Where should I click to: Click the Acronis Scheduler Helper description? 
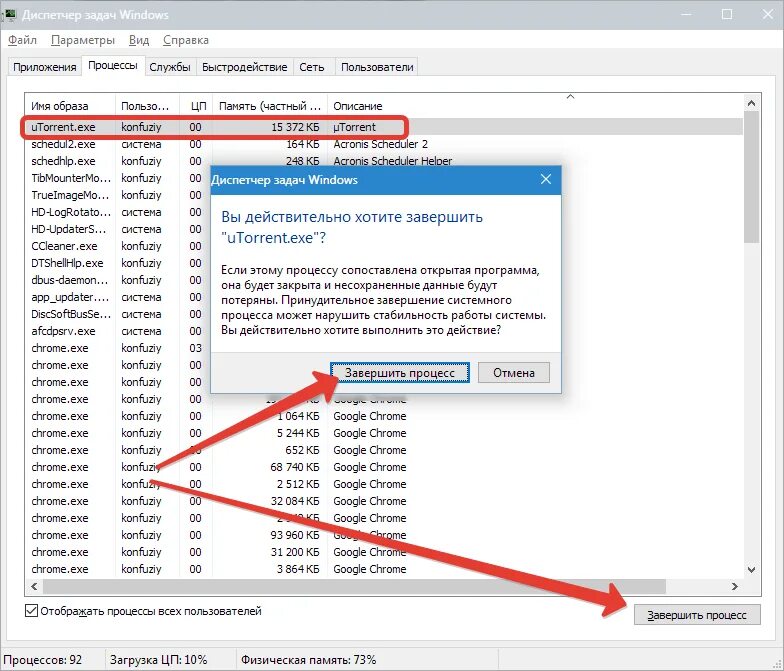pyautogui.click(x=392, y=161)
